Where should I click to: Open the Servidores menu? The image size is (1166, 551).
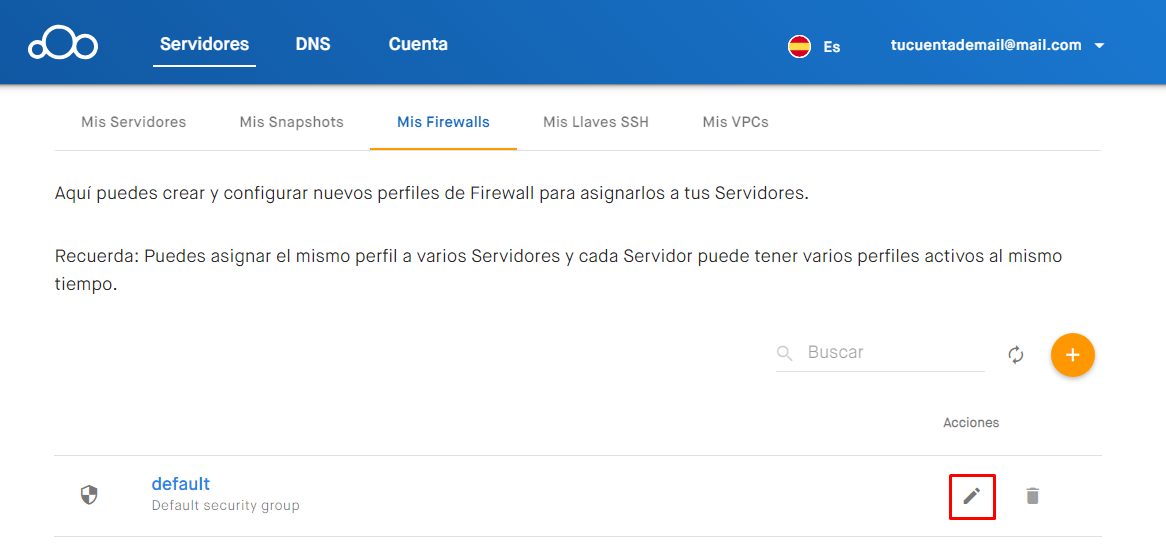tap(204, 44)
